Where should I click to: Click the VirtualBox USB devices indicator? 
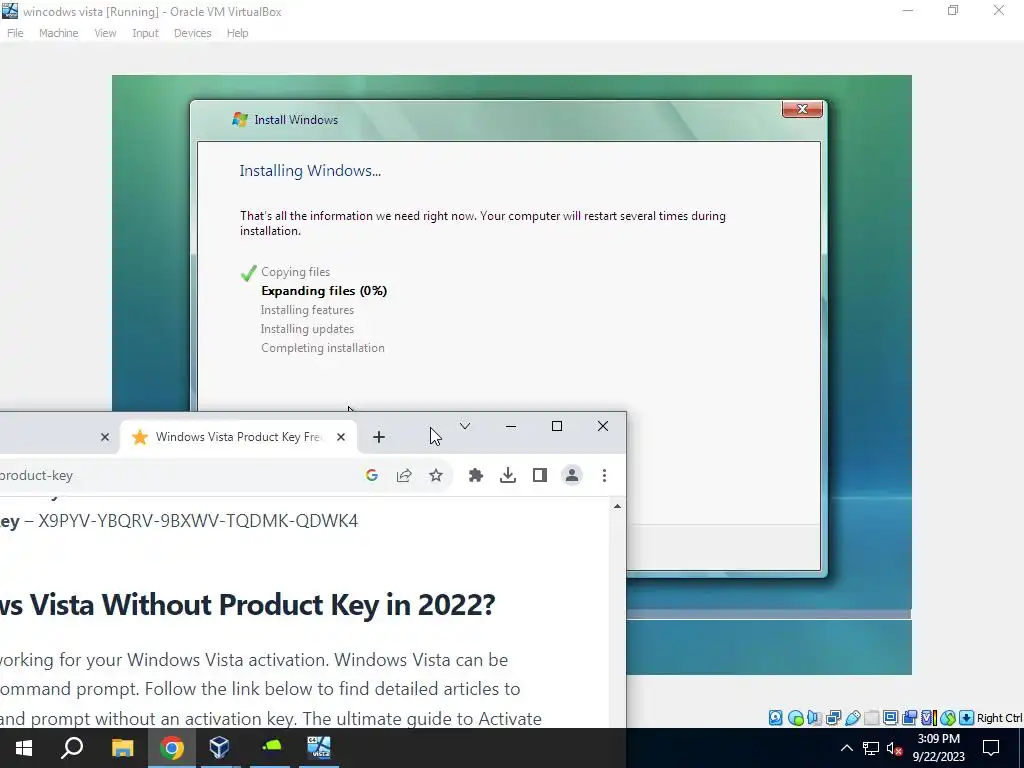pyautogui.click(x=852, y=718)
